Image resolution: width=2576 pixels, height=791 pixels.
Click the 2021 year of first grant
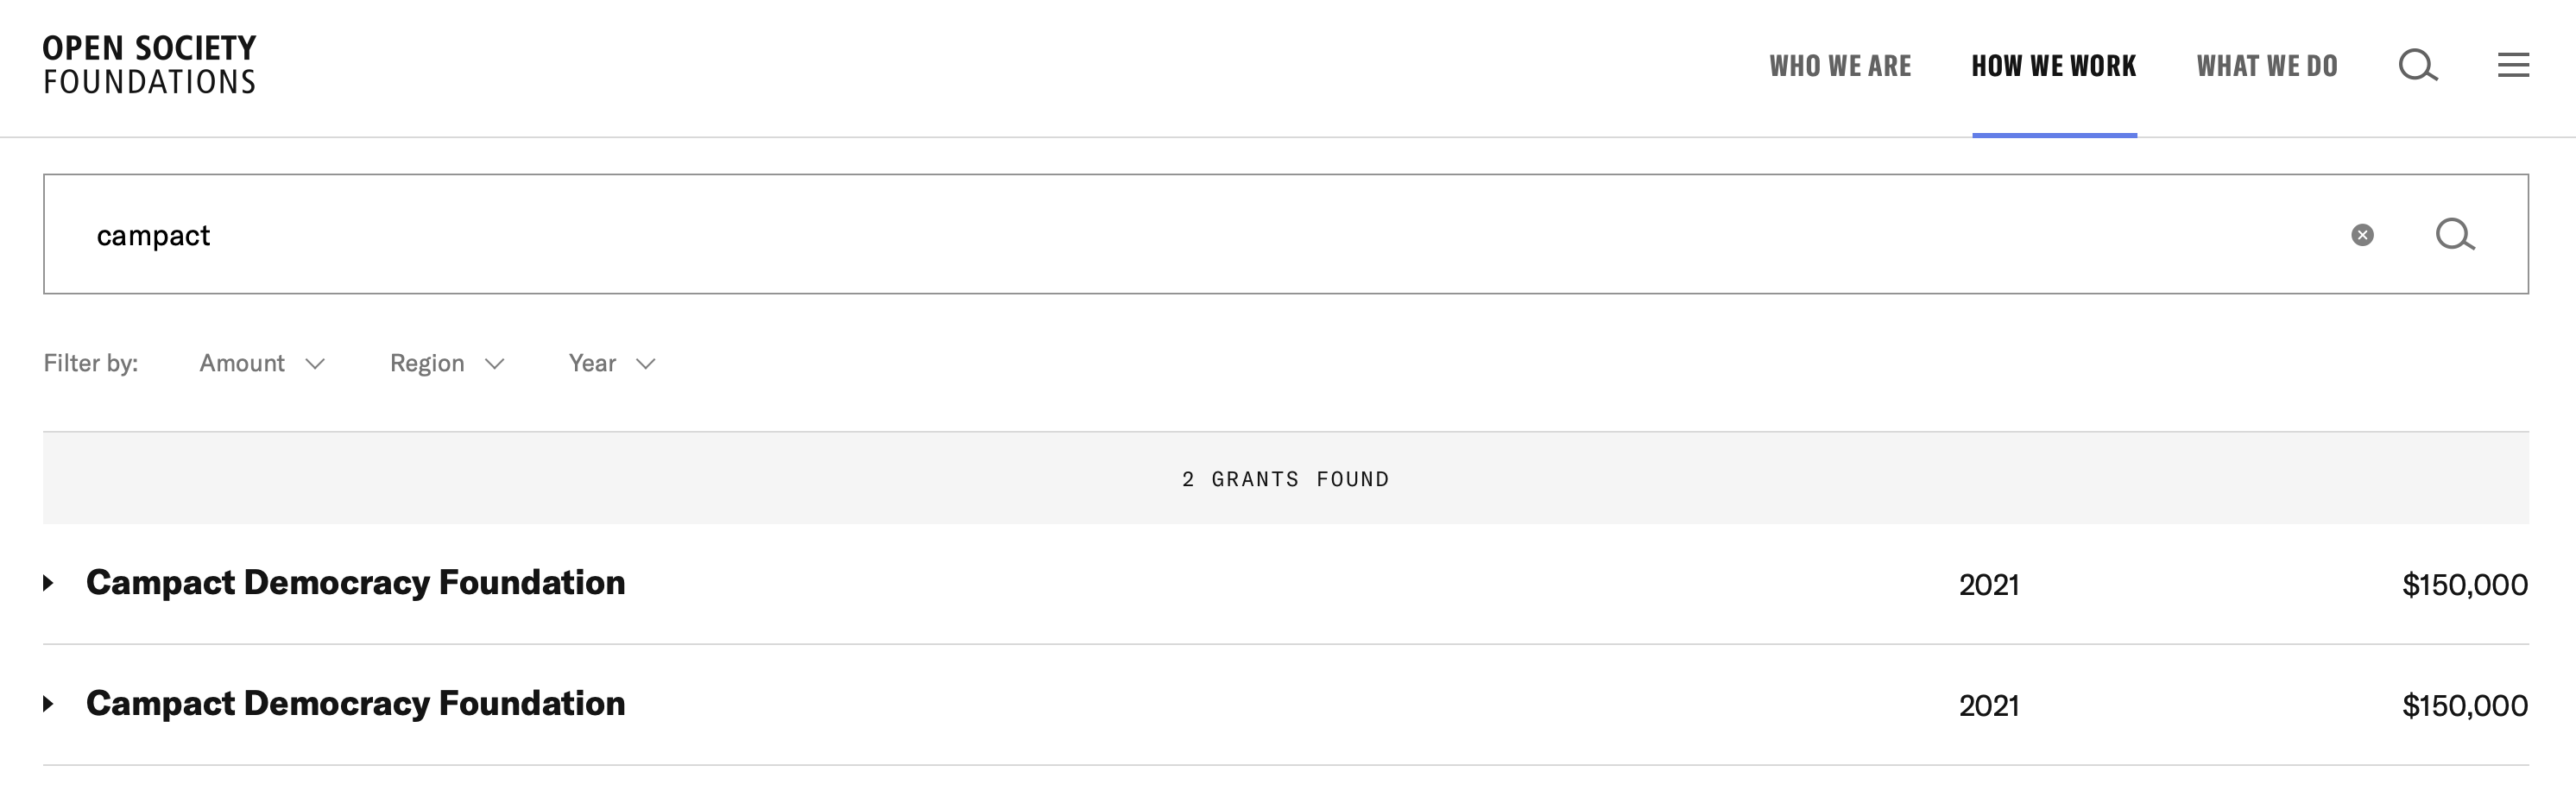click(x=1988, y=585)
